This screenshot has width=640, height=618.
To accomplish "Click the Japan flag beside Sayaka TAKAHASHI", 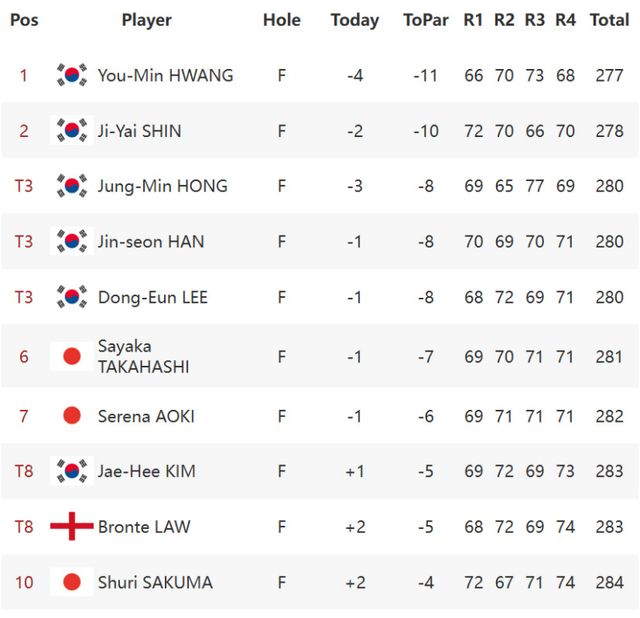I will click(x=71, y=356).
